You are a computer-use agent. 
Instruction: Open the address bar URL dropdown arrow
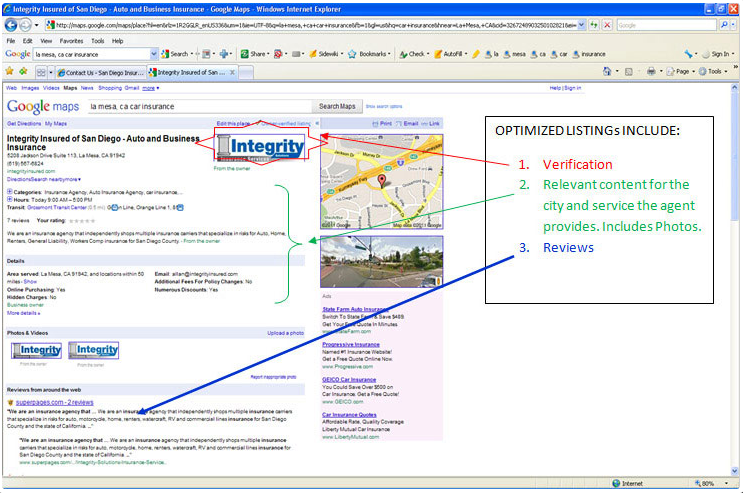(582, 25)
